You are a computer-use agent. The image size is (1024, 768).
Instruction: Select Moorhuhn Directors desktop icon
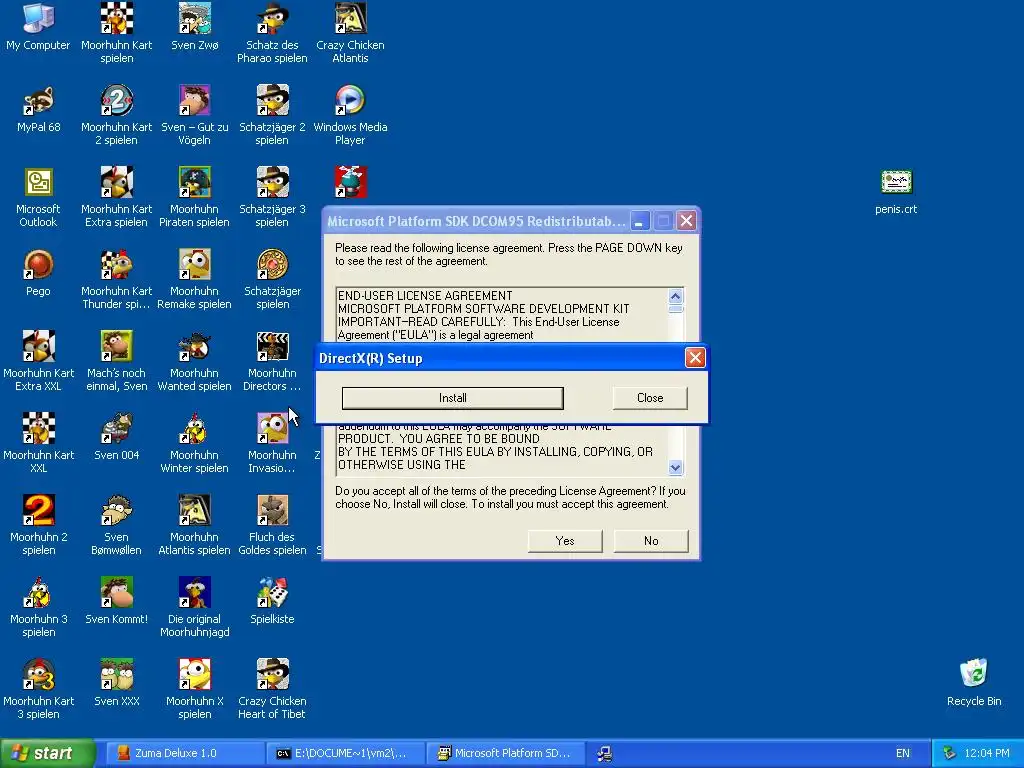pos(272,361)
